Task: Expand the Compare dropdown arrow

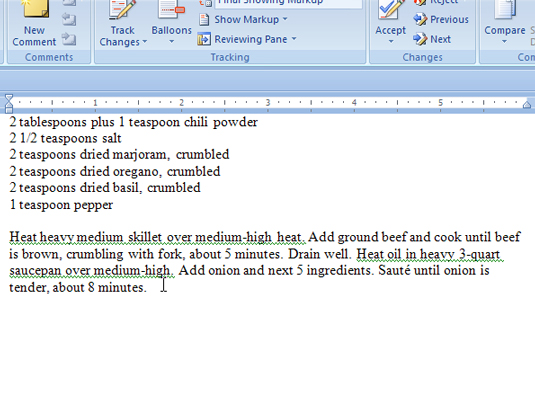Action: pyautogui.click(x=504, y=42)
